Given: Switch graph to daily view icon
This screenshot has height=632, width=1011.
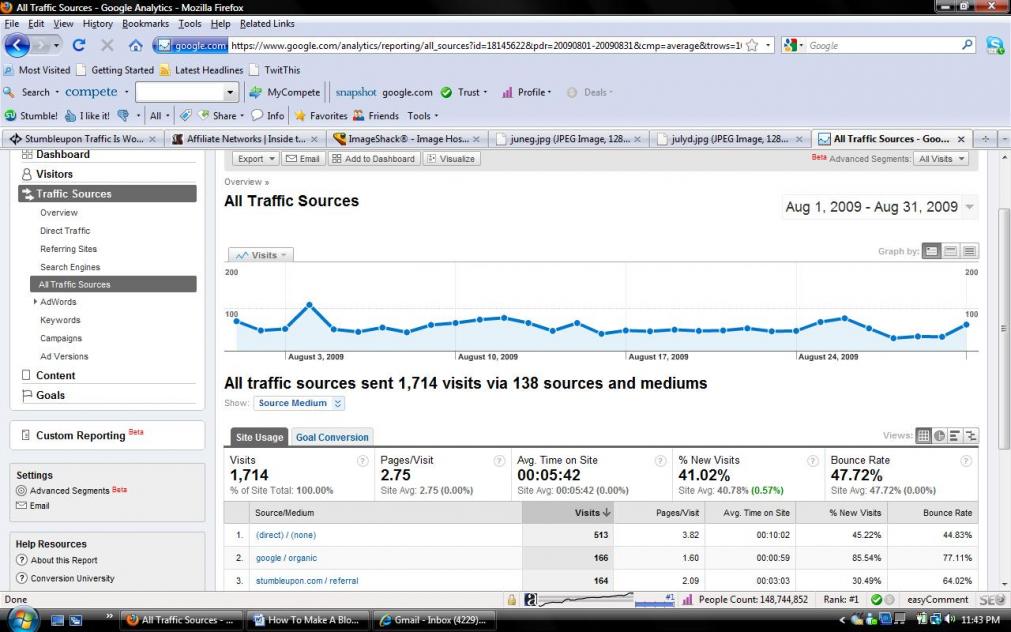Looking at the screenshot, I should coord(931,251).
